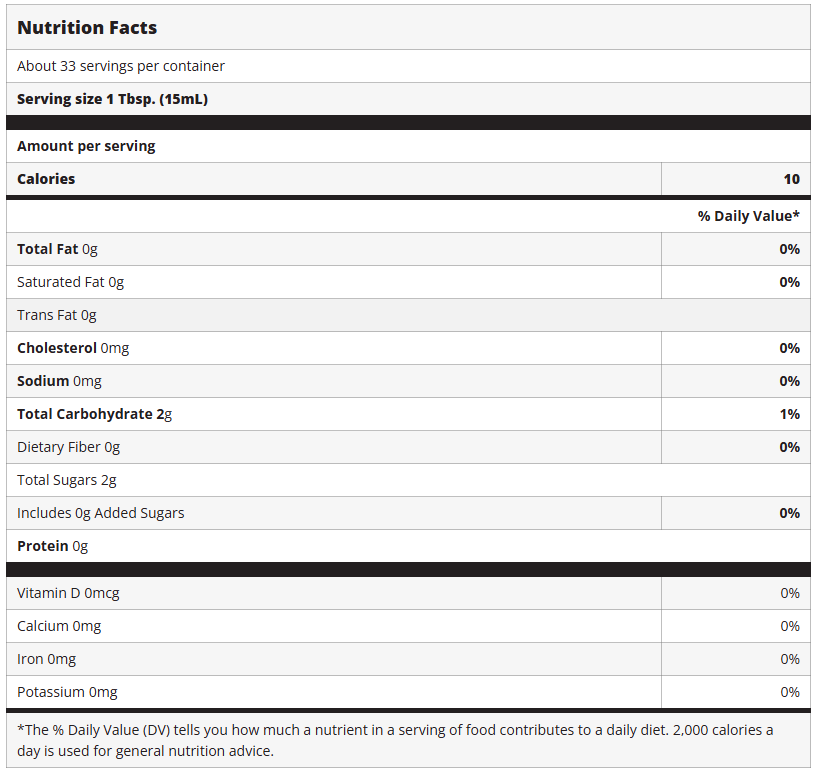This screenshot has height=772, width=815.
Task: Click the Protein 0g label
Action: point(52,546)
